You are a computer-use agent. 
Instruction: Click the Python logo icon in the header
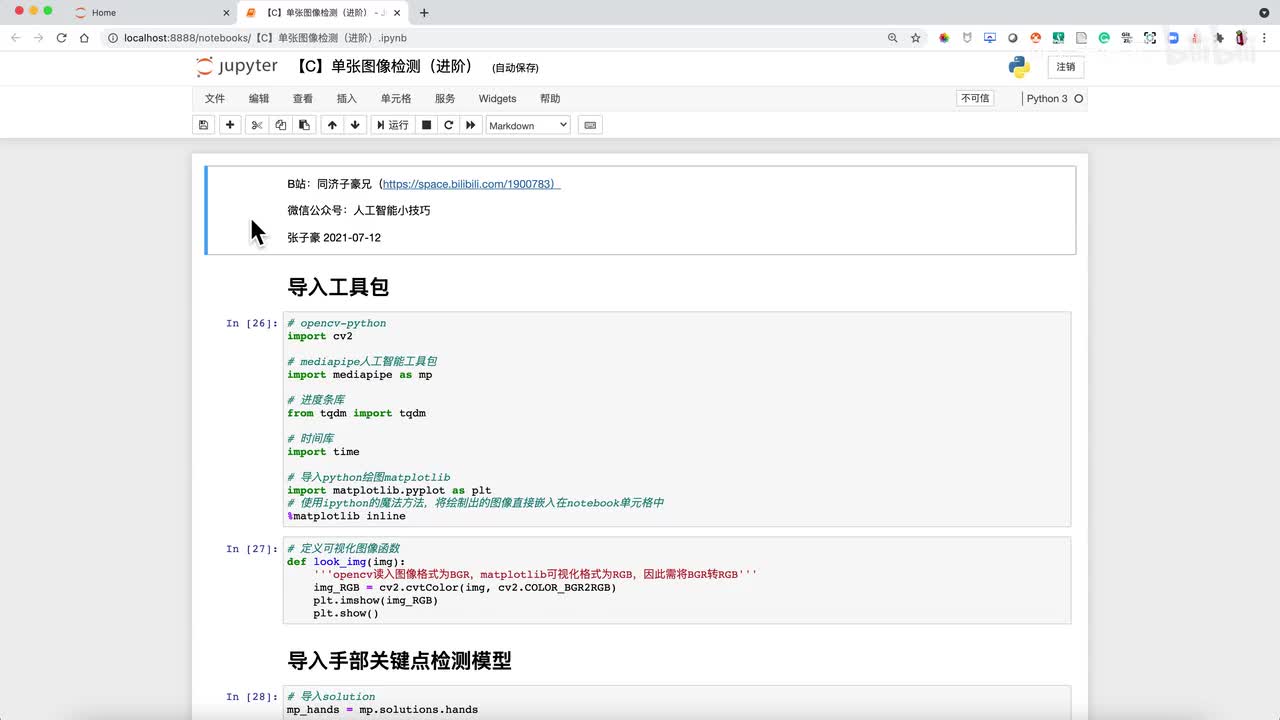(x=1019, y=67)
